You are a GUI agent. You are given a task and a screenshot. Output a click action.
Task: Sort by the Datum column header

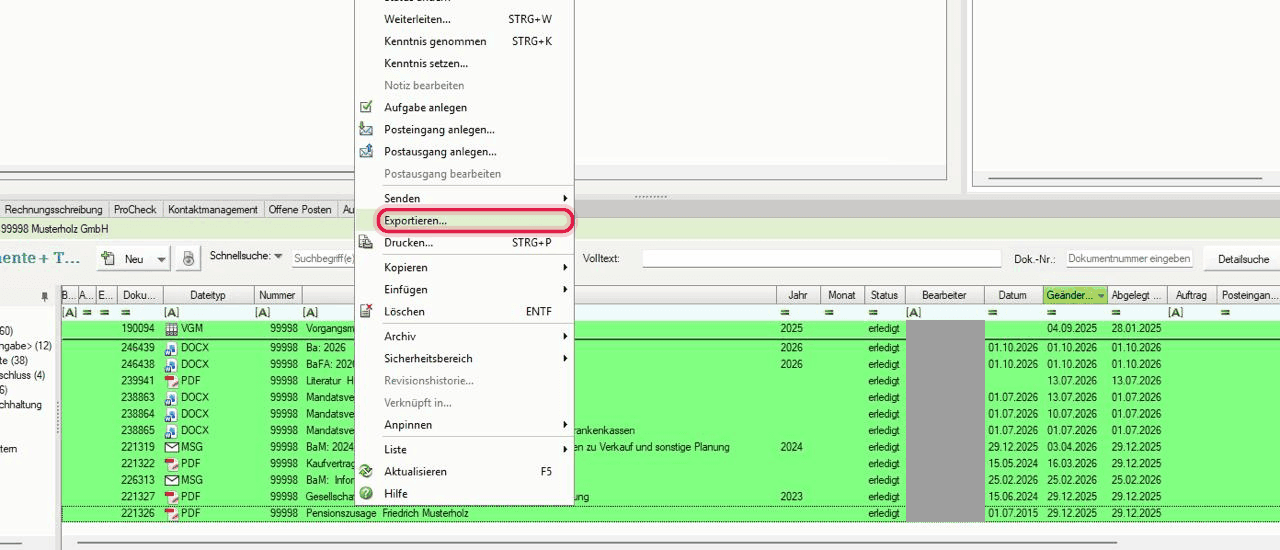point(1013,296)
